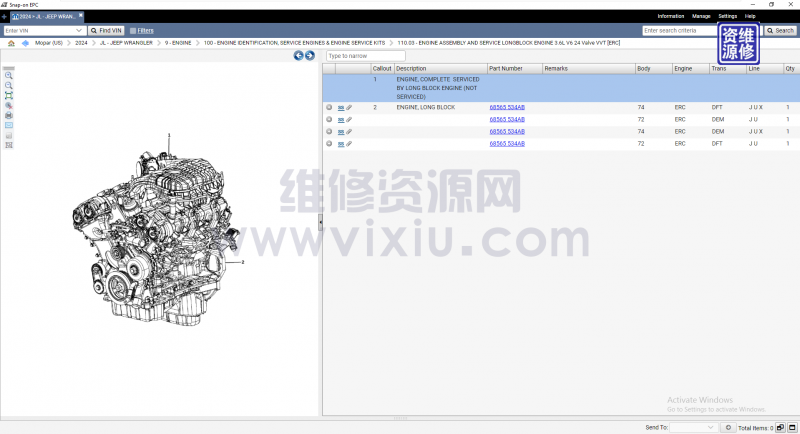Image resolution: width=800 pixels, height=434 pixels.
Task: Open the overlapping windows icon in status bar
Action: (780, 427)
